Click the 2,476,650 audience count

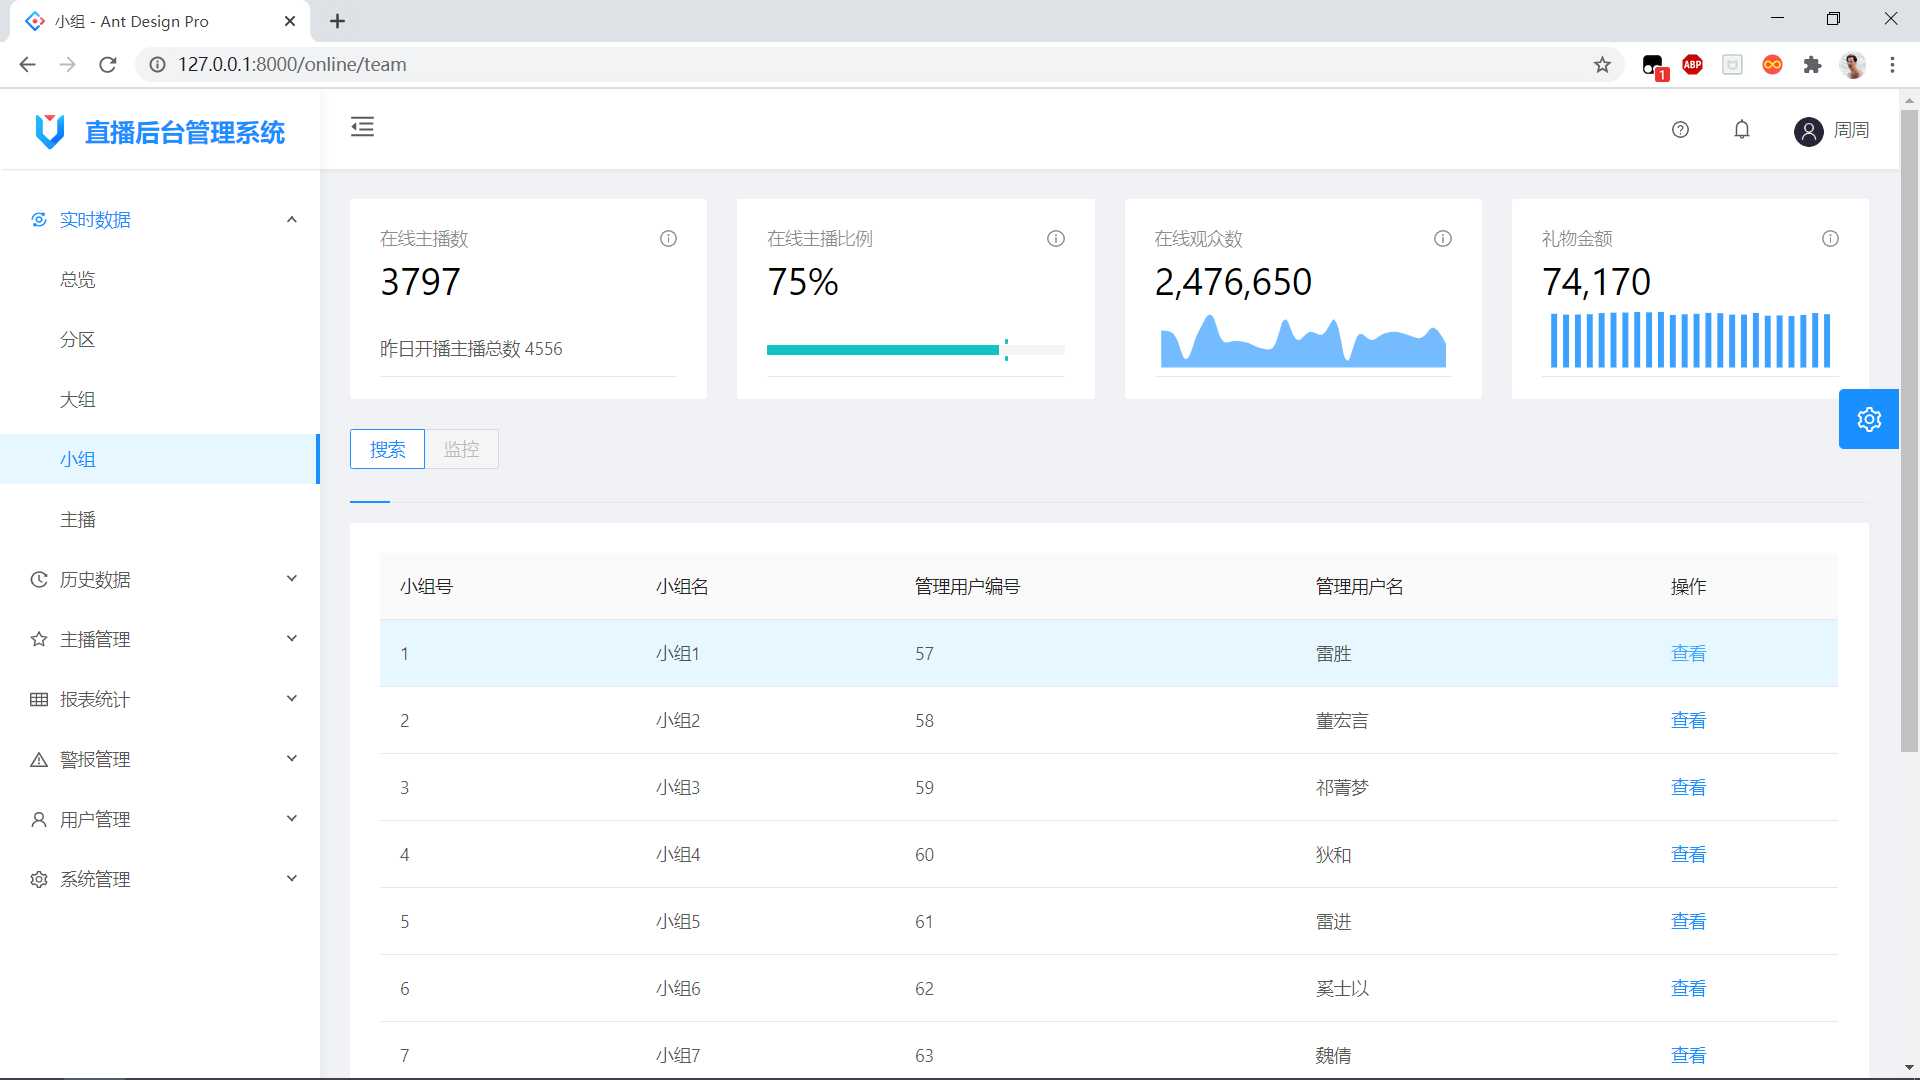click(1233, 282)
